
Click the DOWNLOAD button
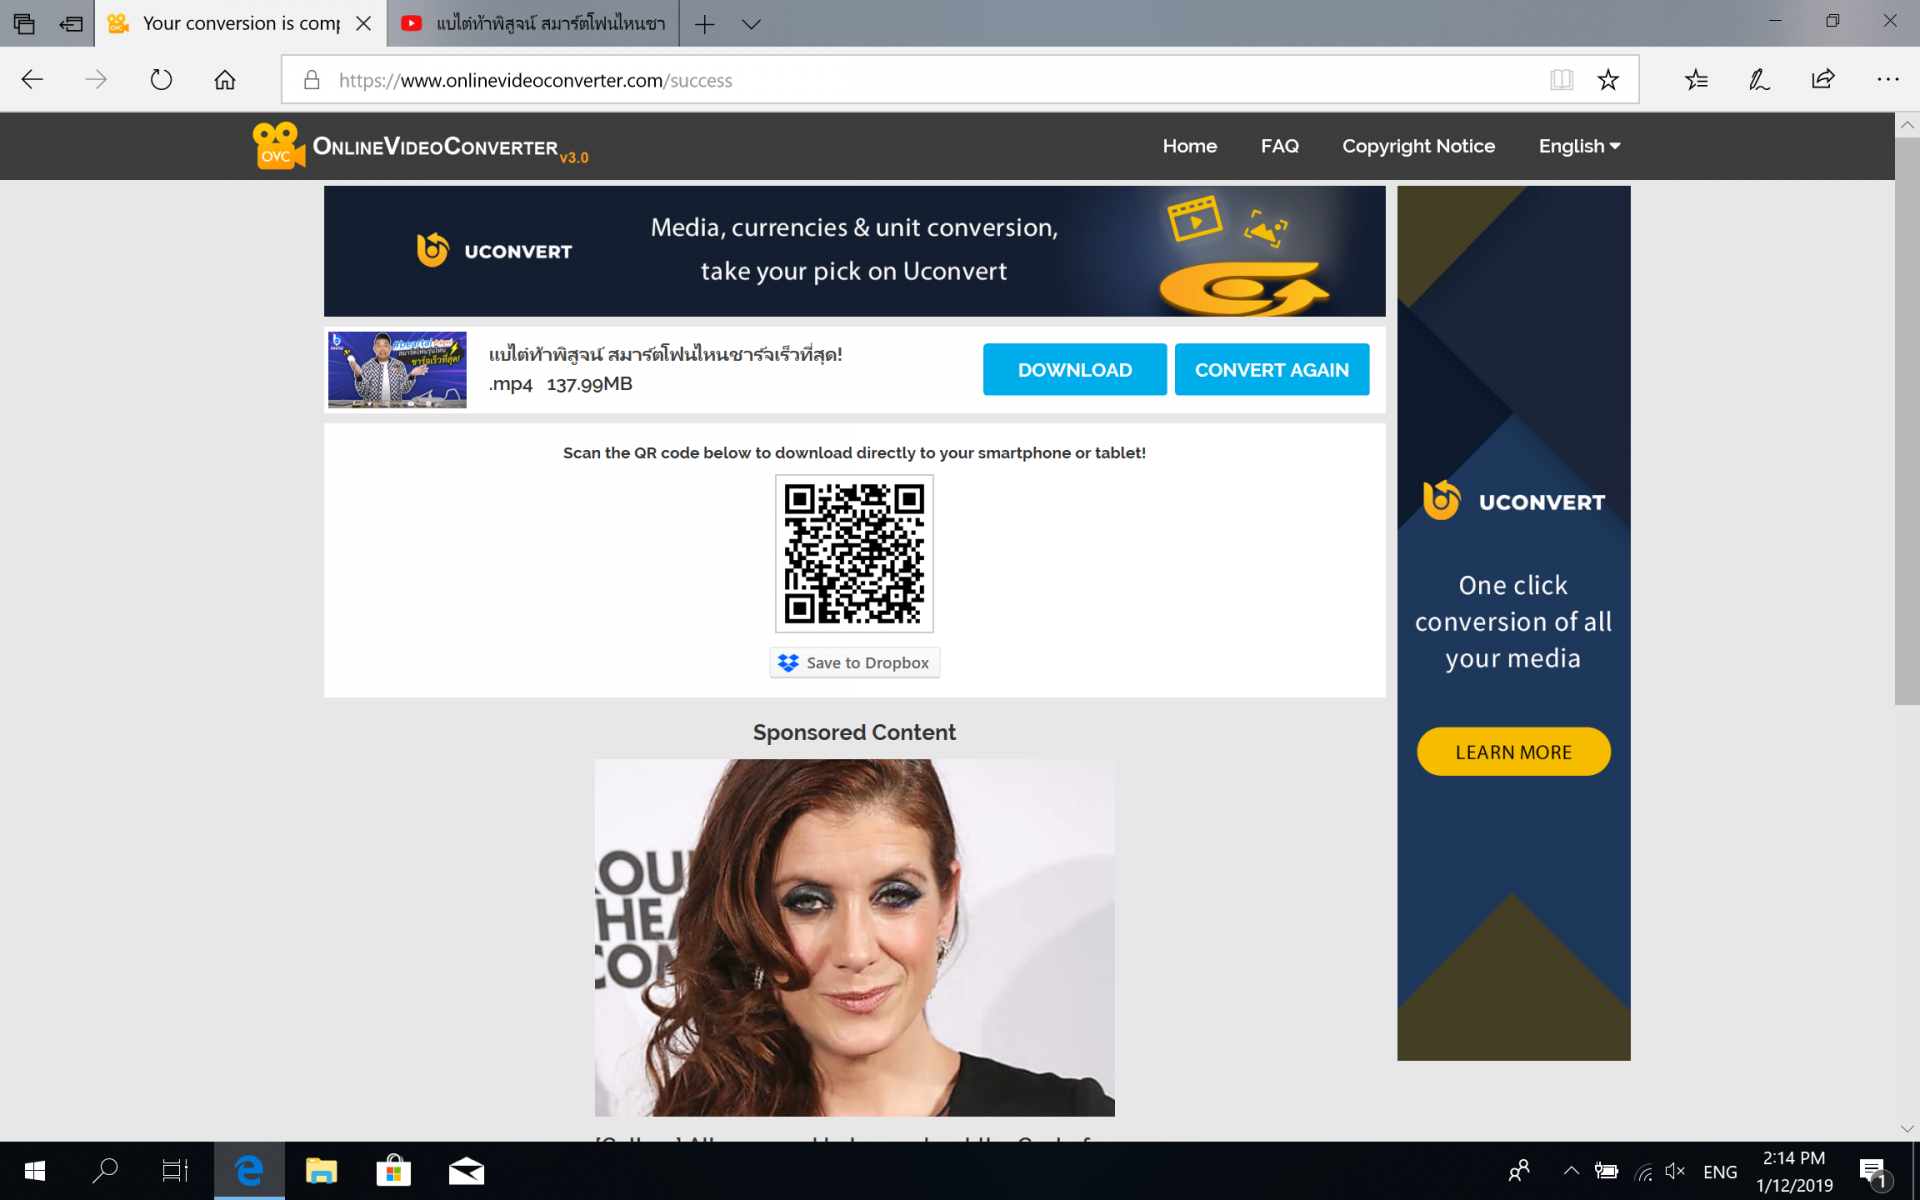tap(1074, 369)
